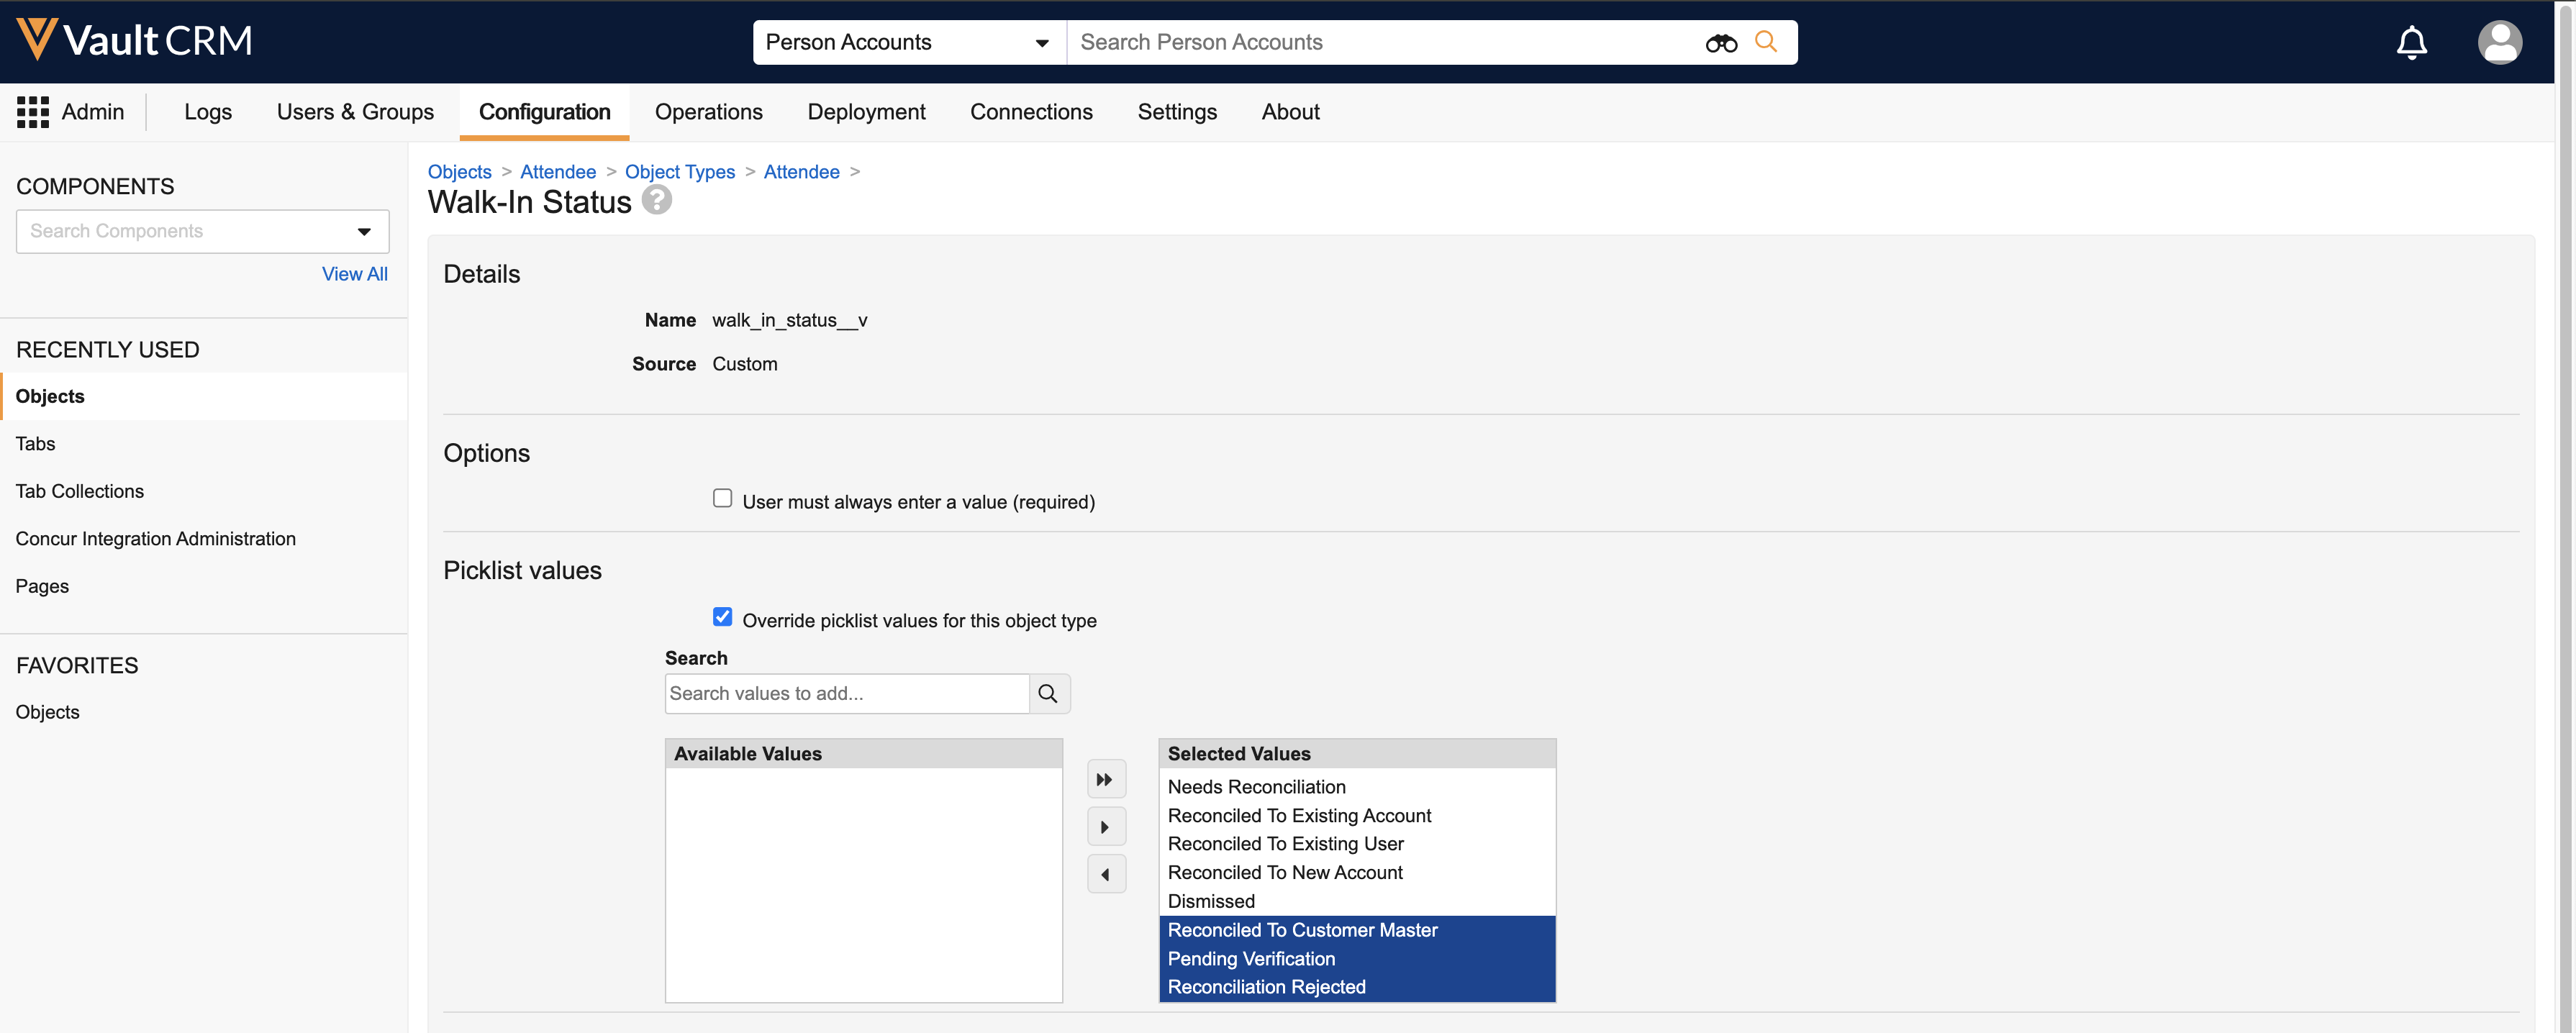Go to Object Types breadcrumb link
This screenshot has width=2576, height=1033.
click(x=679, y=172)
